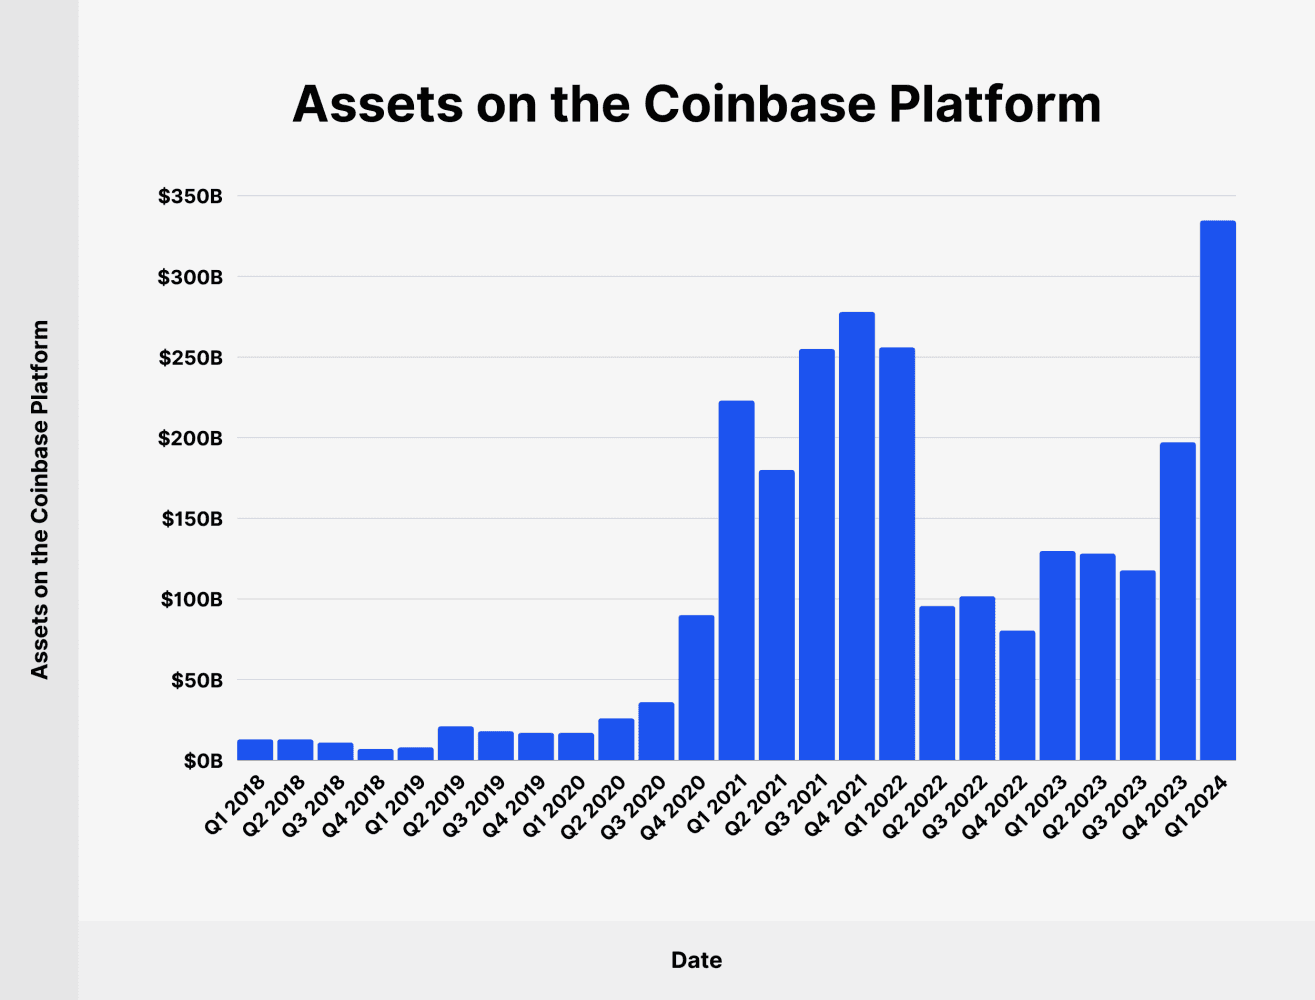Click the Q1 2021 bar
1315x1000 pixels.
click(x=736, y=580)
